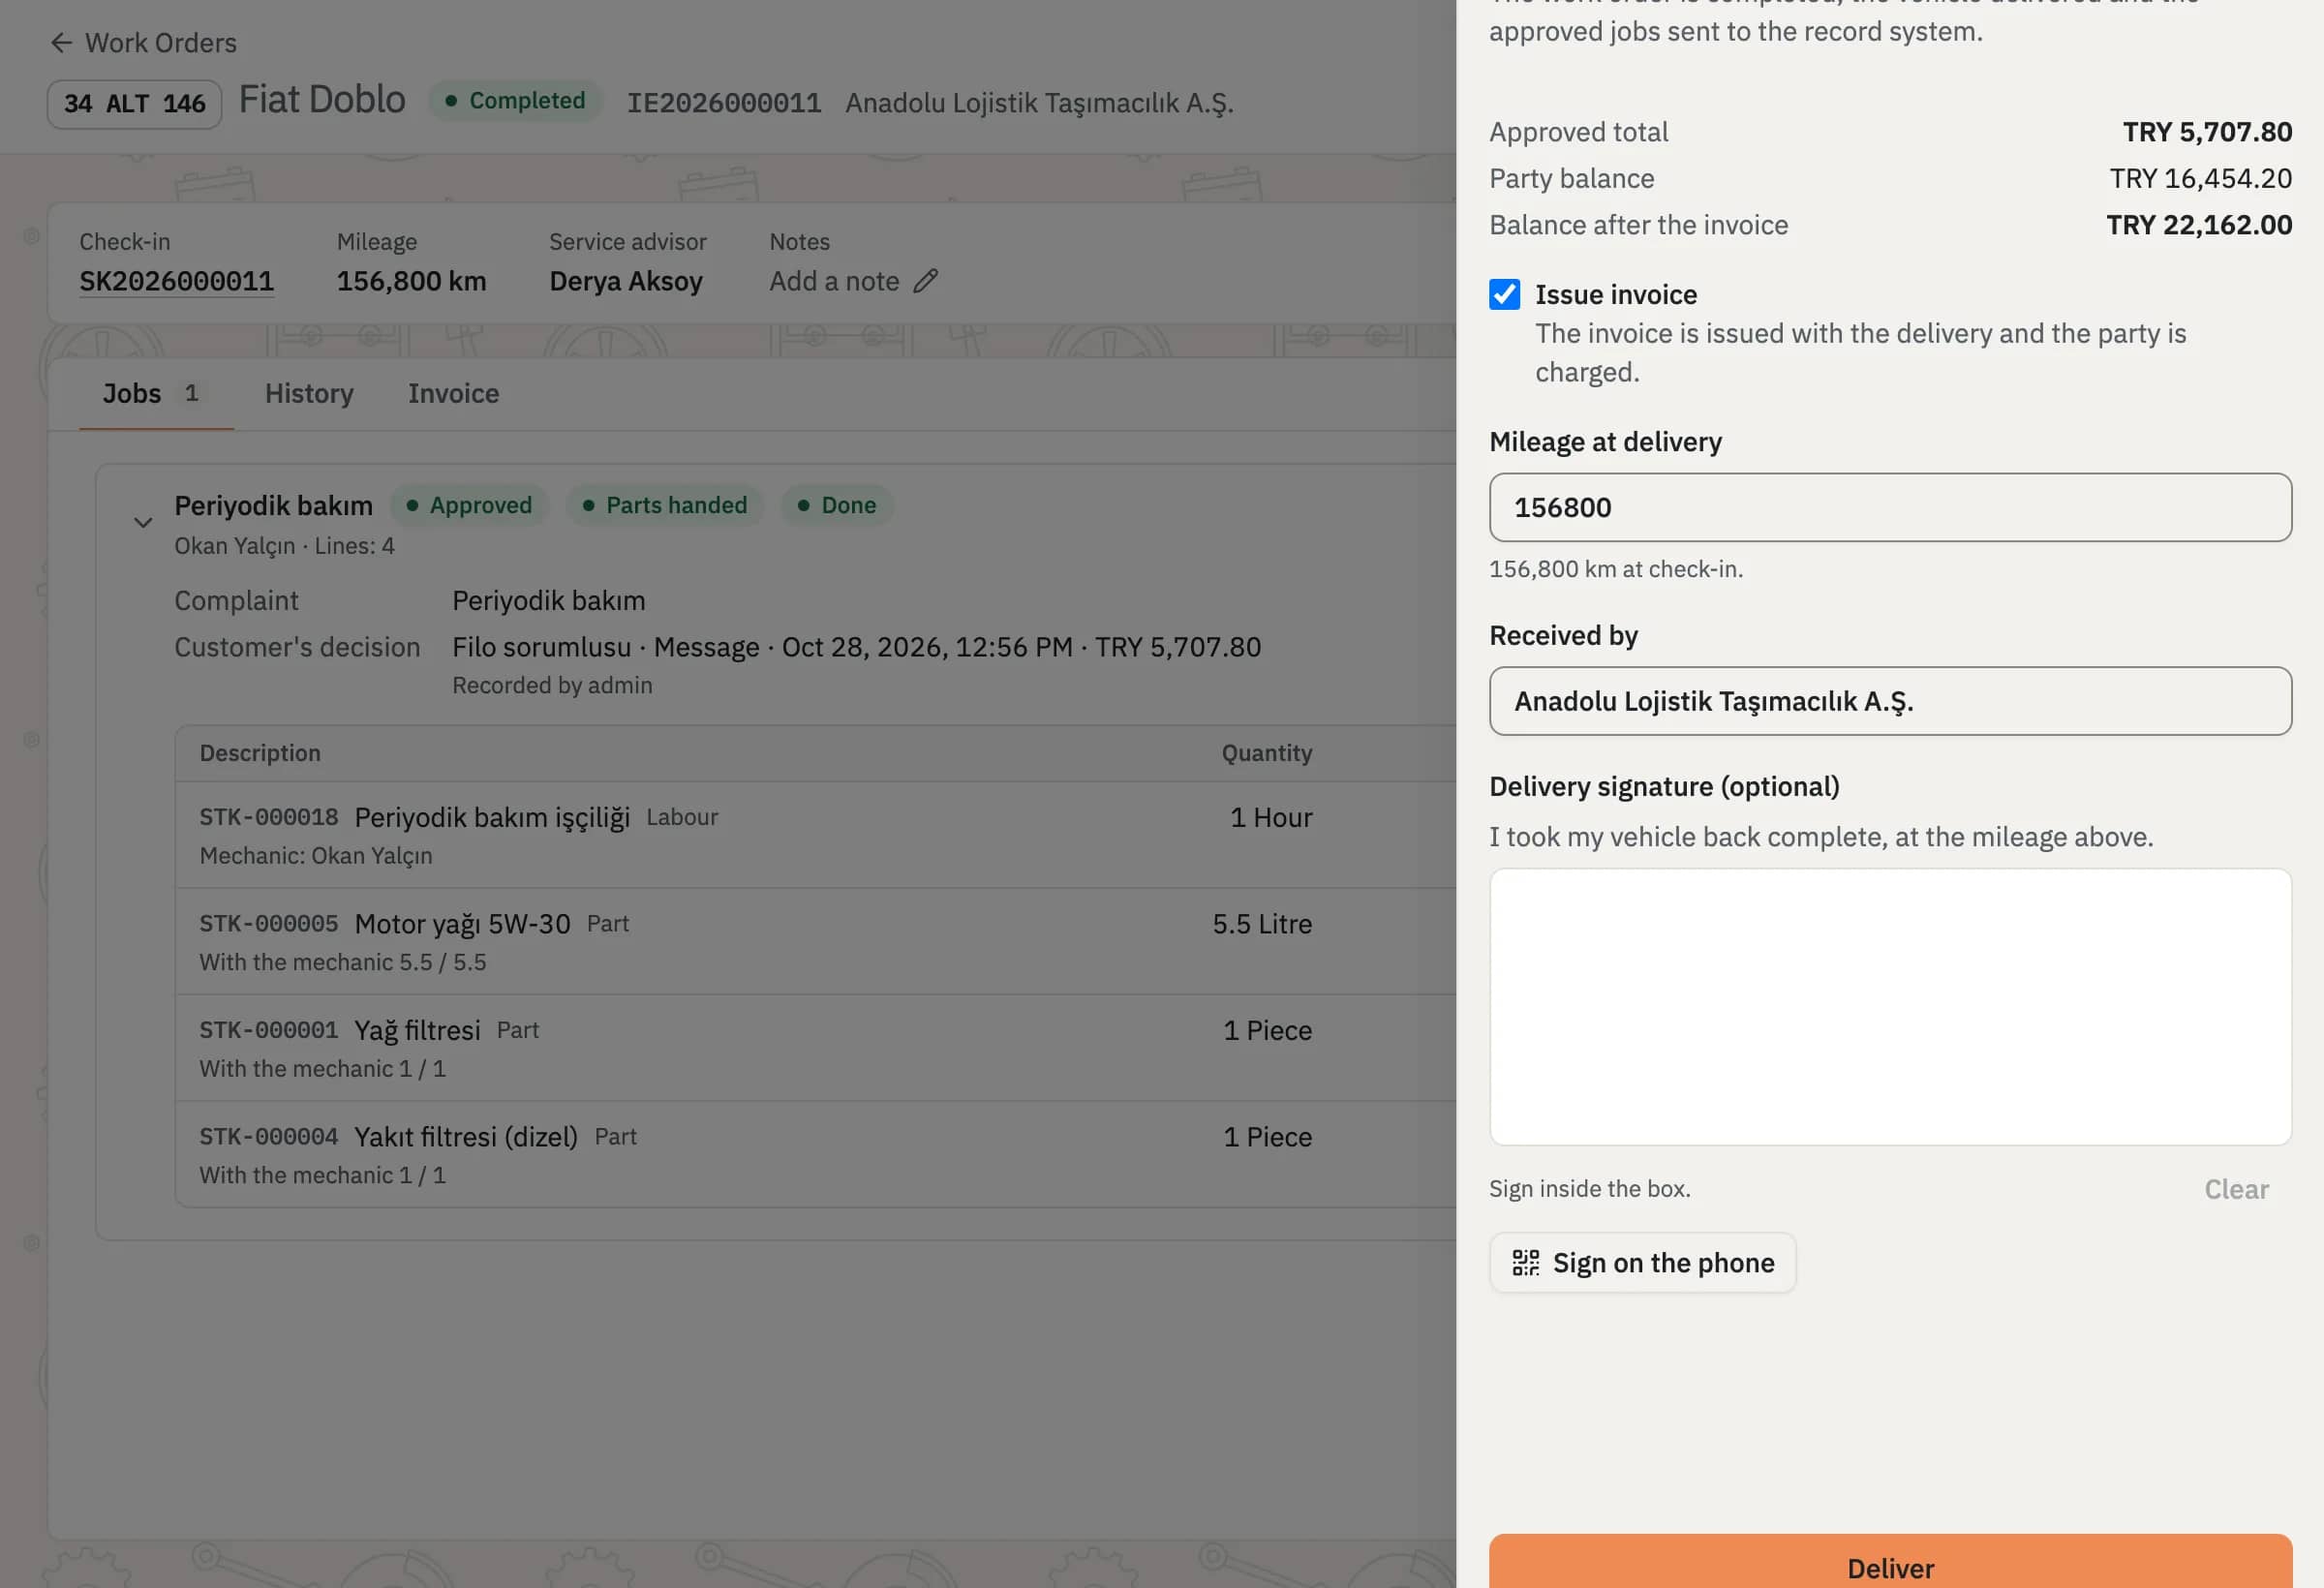The image size is (2324, 1588).
Task: Click Derya Aksoy service advisor name
Action: (x=626, y=281)
